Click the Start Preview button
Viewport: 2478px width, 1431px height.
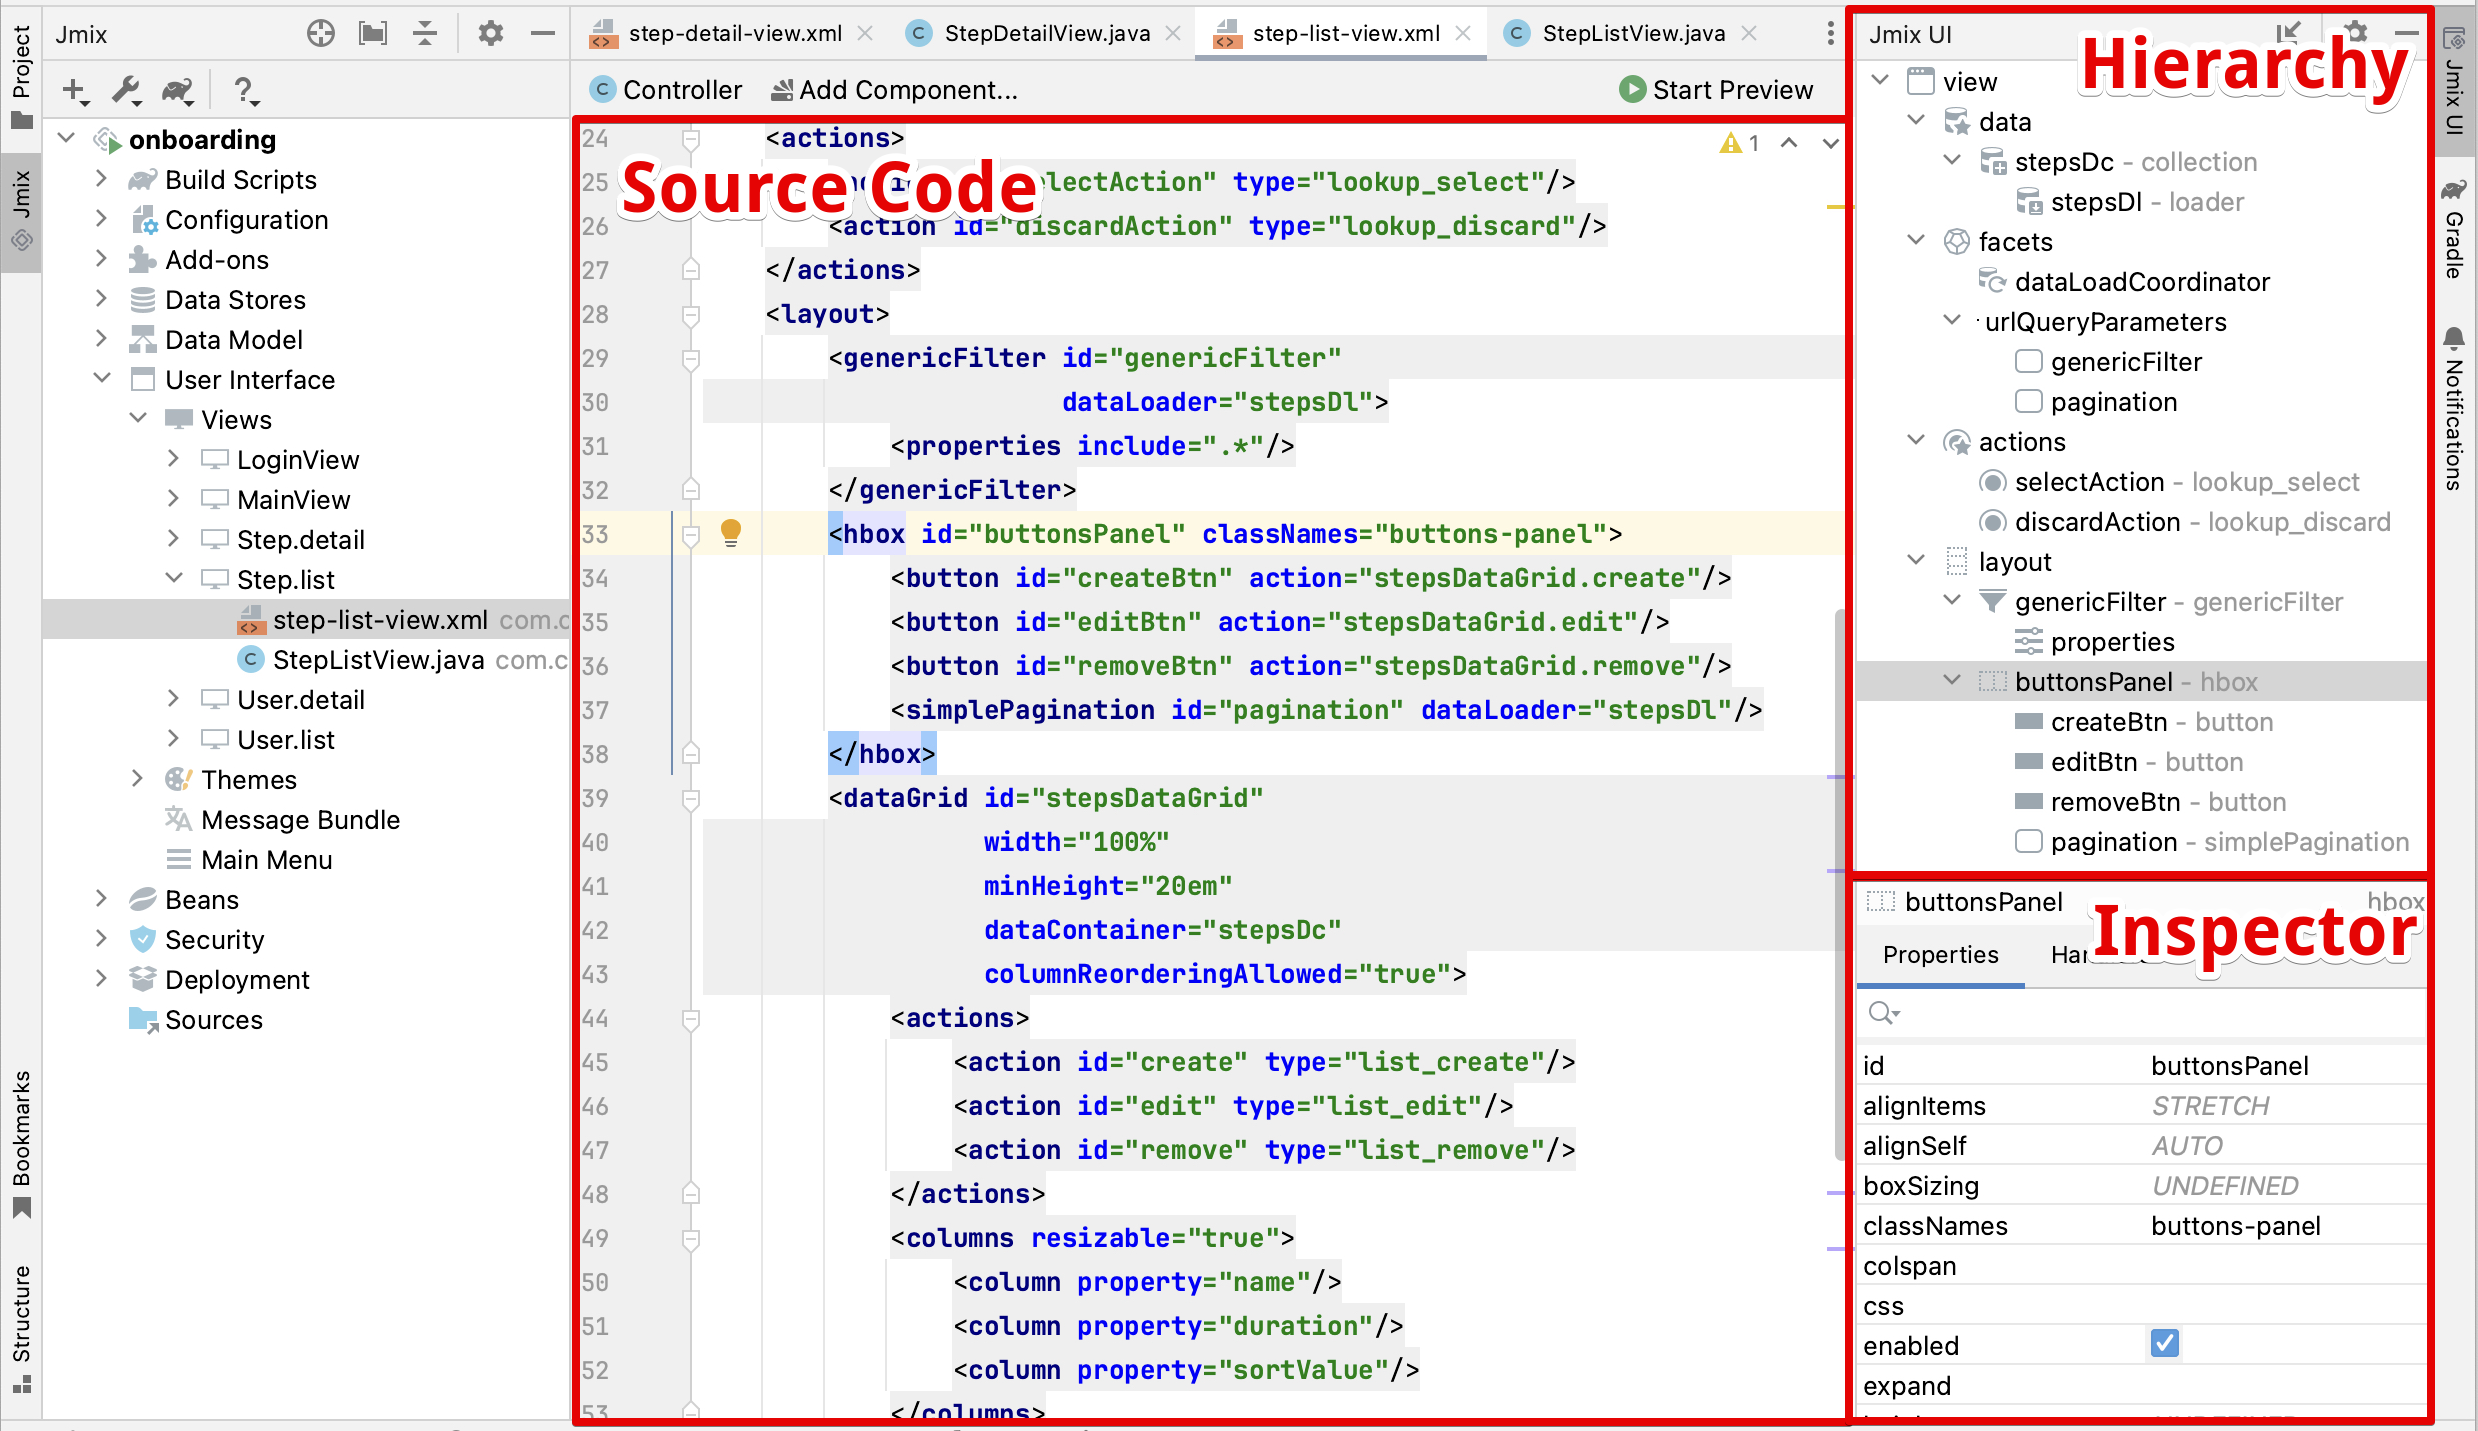pyautogui.click(x=1716, y=90)
